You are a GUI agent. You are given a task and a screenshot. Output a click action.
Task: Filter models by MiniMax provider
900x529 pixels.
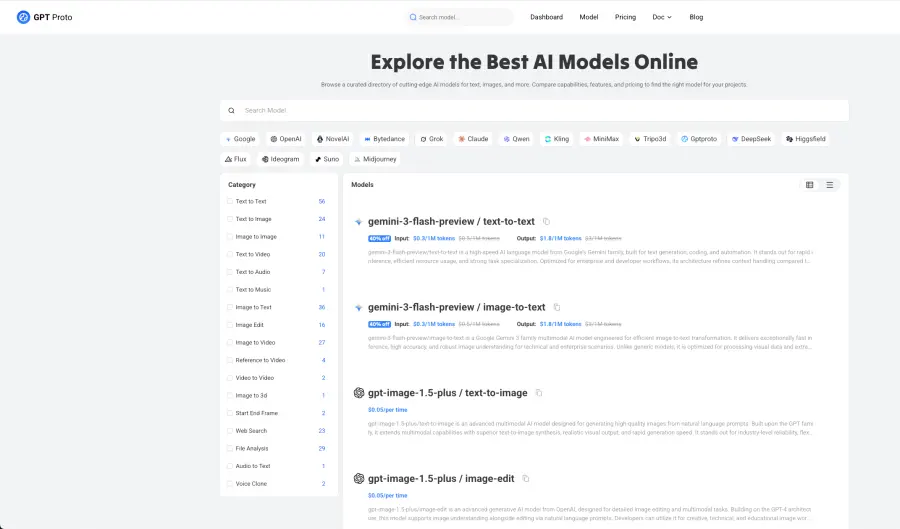[x=602, y=139]
